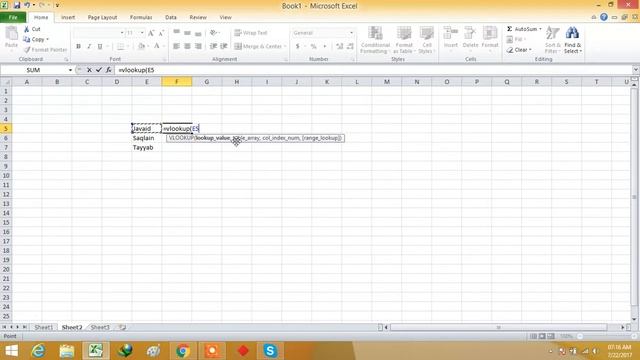Click the Format cells icon
This screenshot has width=640, height=360.
click(490, 33)
